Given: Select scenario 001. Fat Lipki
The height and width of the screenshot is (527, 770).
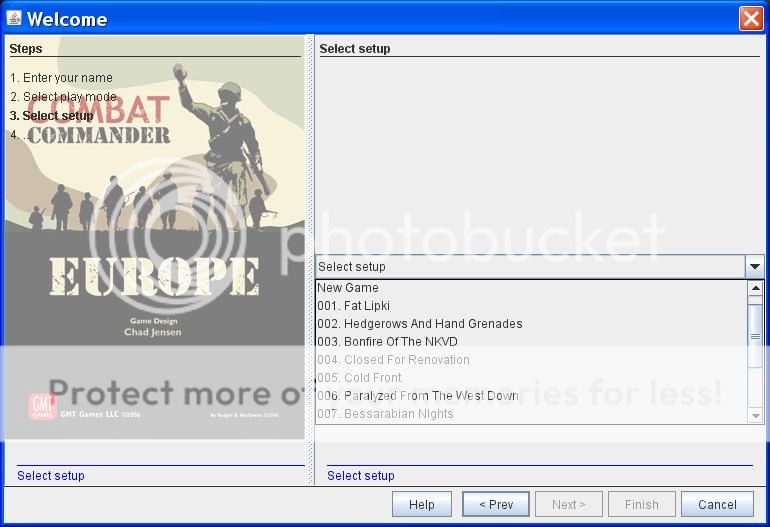Looking at the screenshot, I should [531, 306].
